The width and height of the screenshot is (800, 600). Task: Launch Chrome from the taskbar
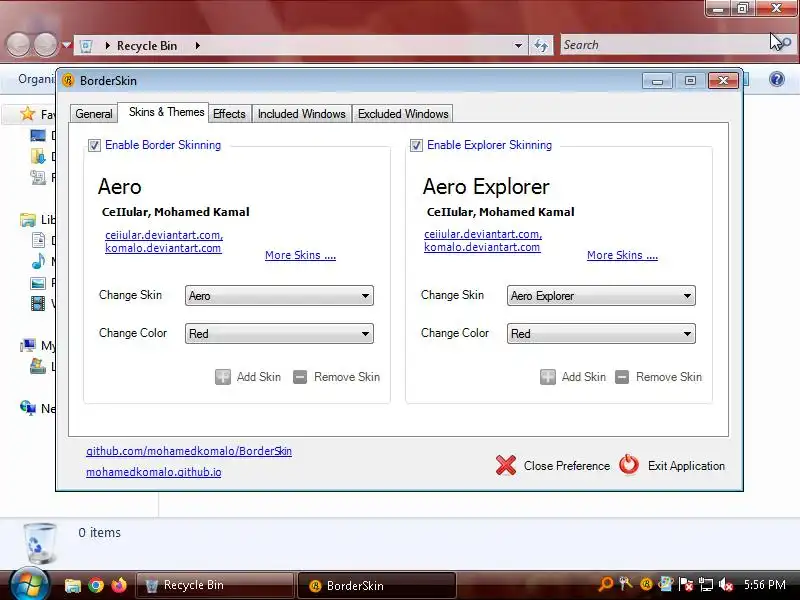(96, 586)
